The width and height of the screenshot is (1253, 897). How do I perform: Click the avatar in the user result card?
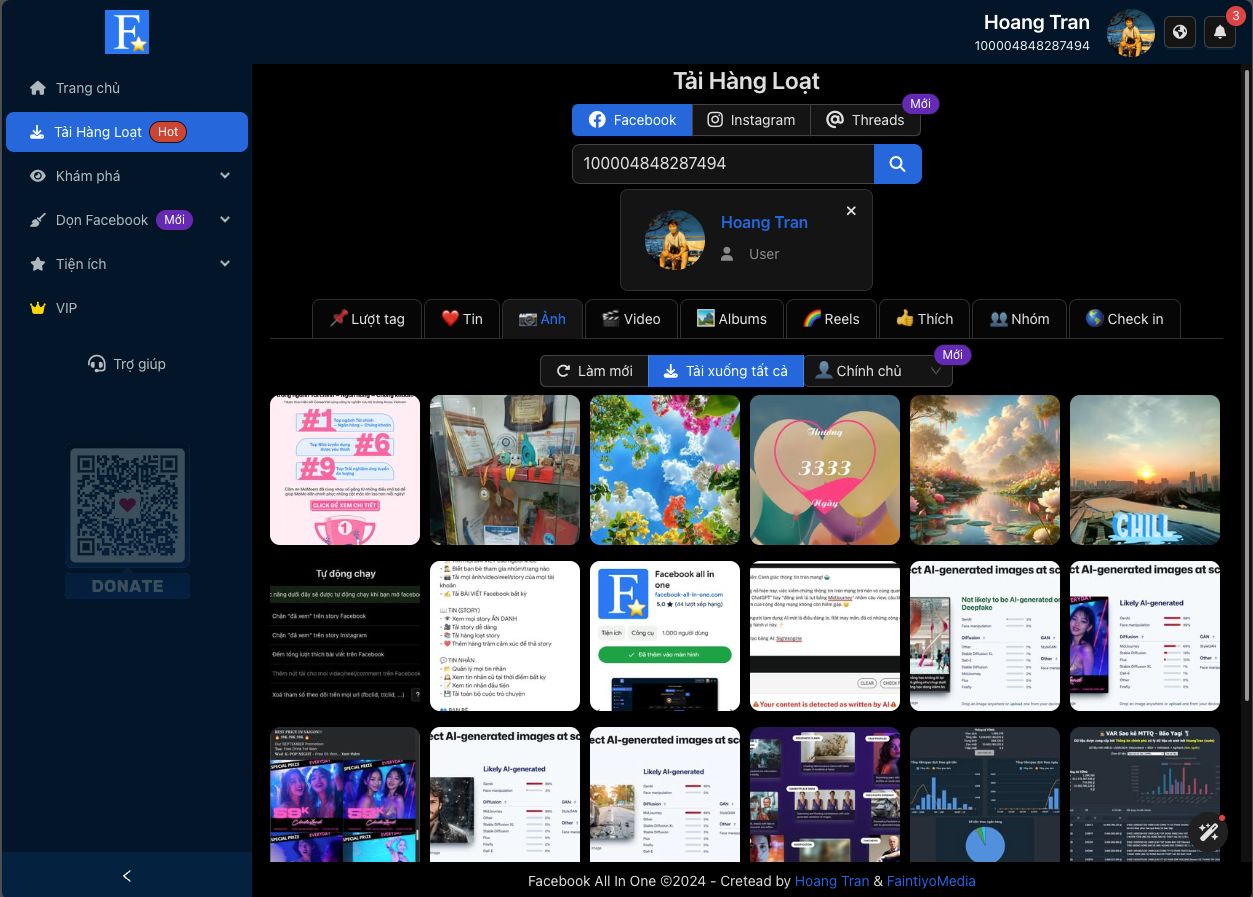675,239
